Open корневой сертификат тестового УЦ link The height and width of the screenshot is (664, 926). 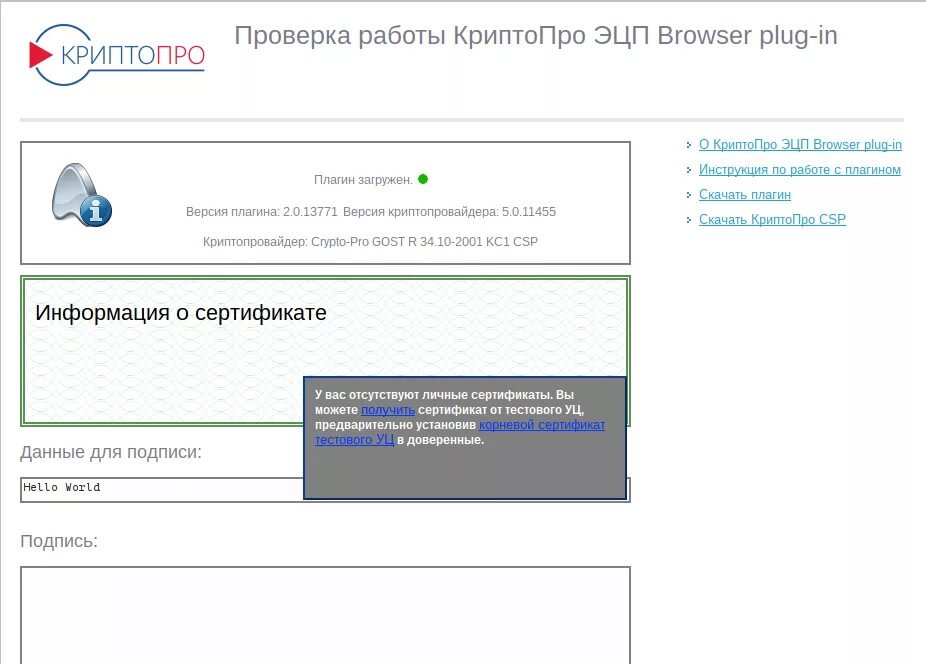tap(542, 425)
